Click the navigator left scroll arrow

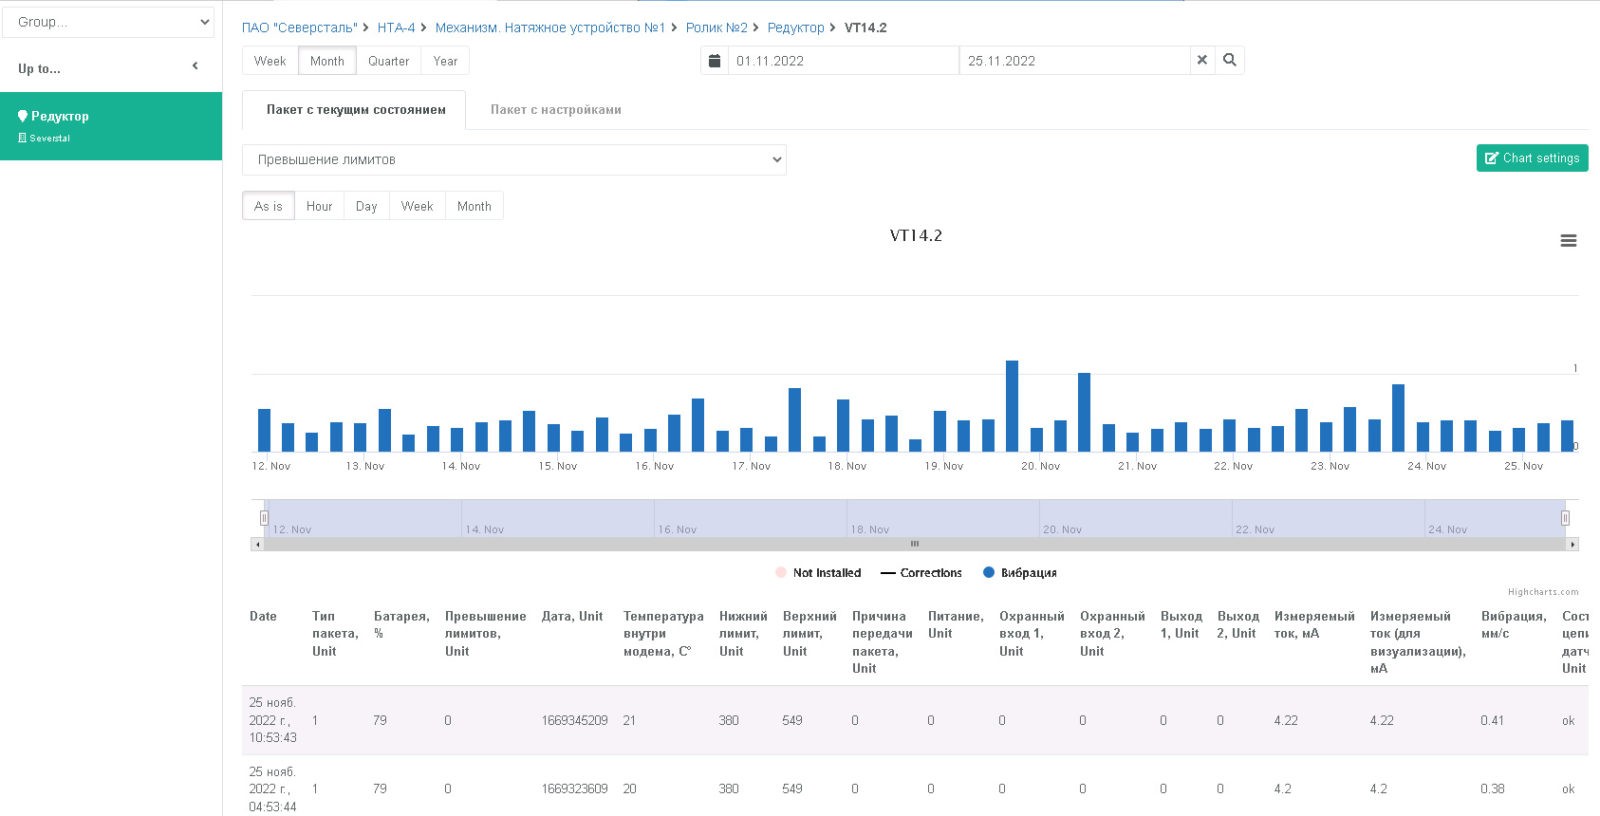[257, 545]
